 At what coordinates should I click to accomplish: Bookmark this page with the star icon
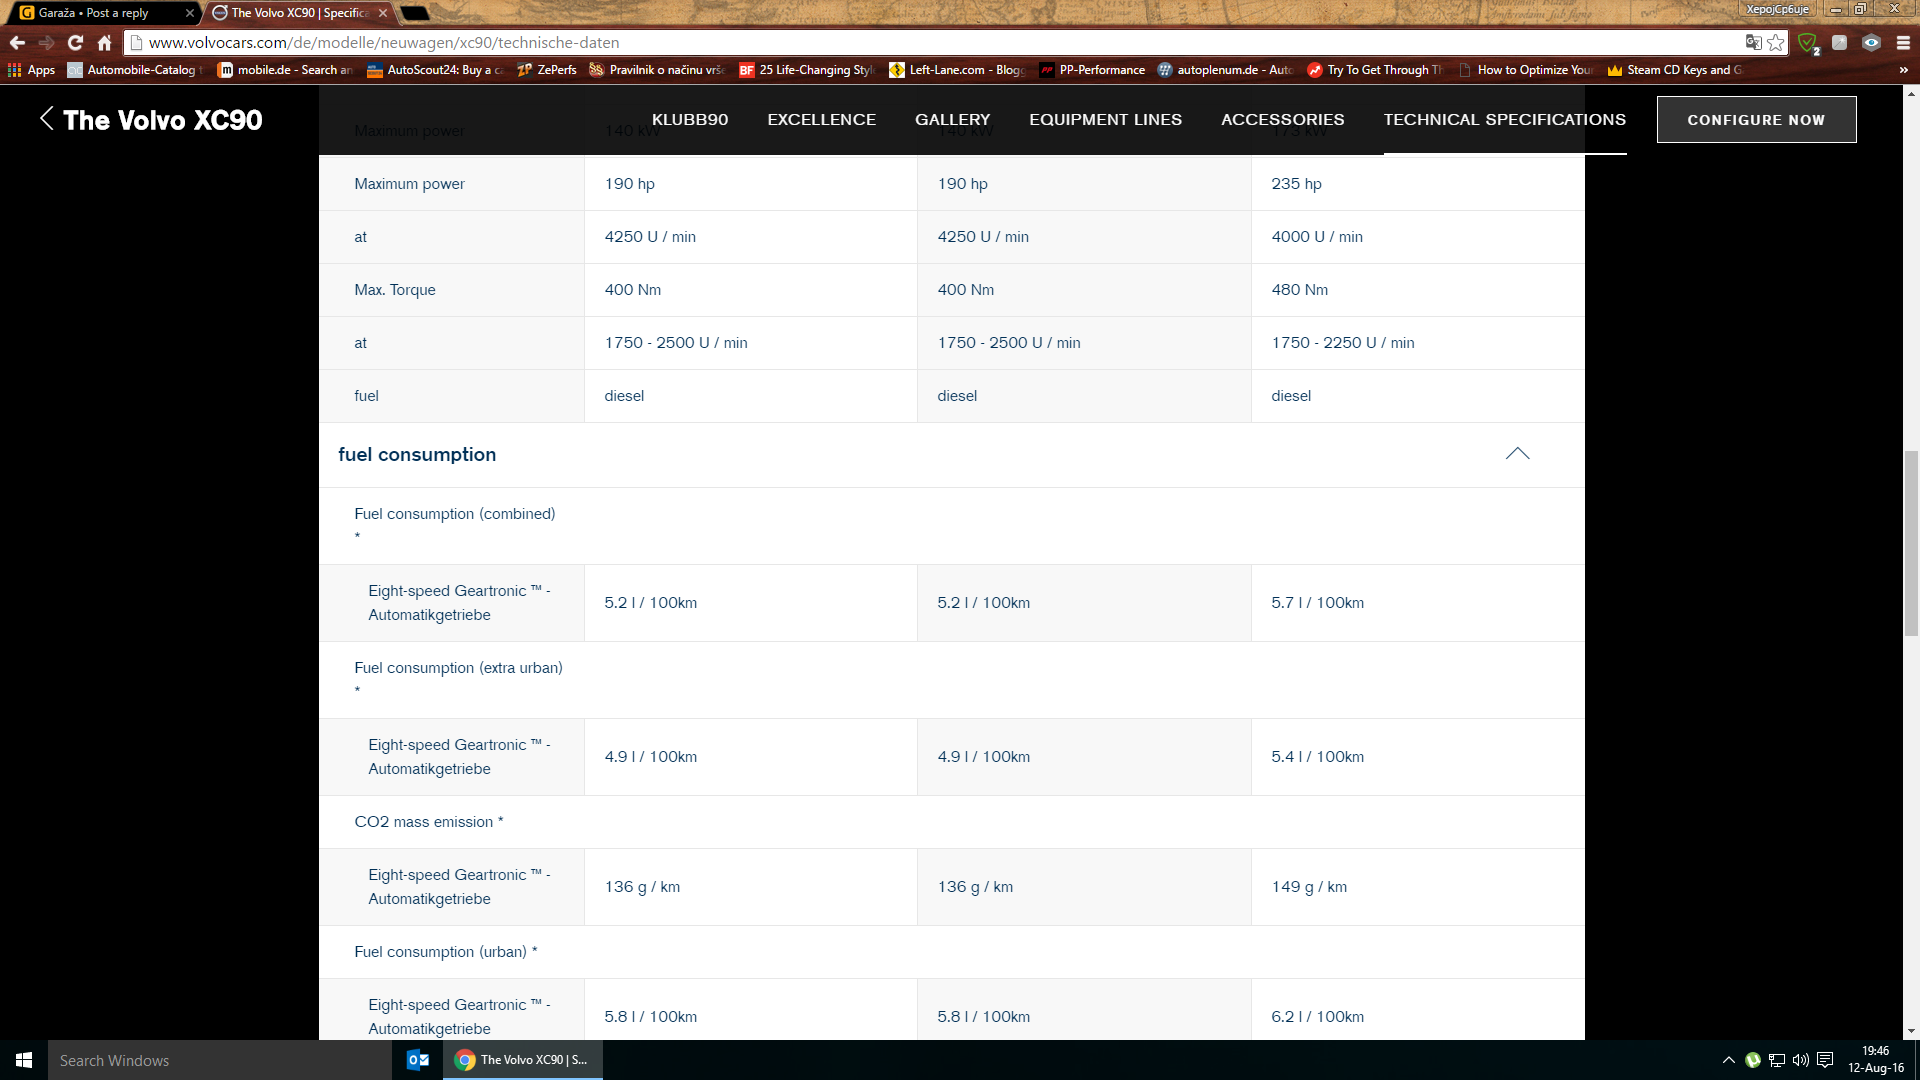coord(1776,42)
